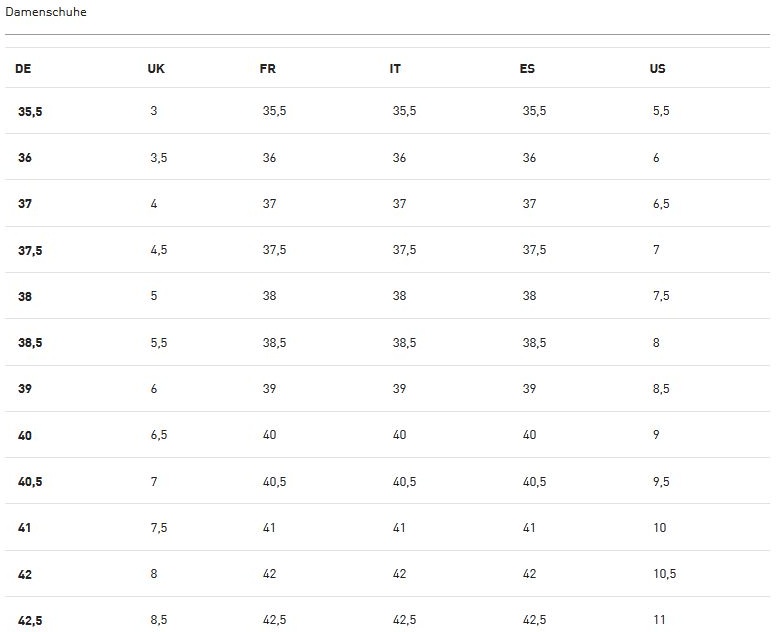Click DE size 42,5 row label
The image size is (776, 632).
pyautogui.click(x=30, y=621)
